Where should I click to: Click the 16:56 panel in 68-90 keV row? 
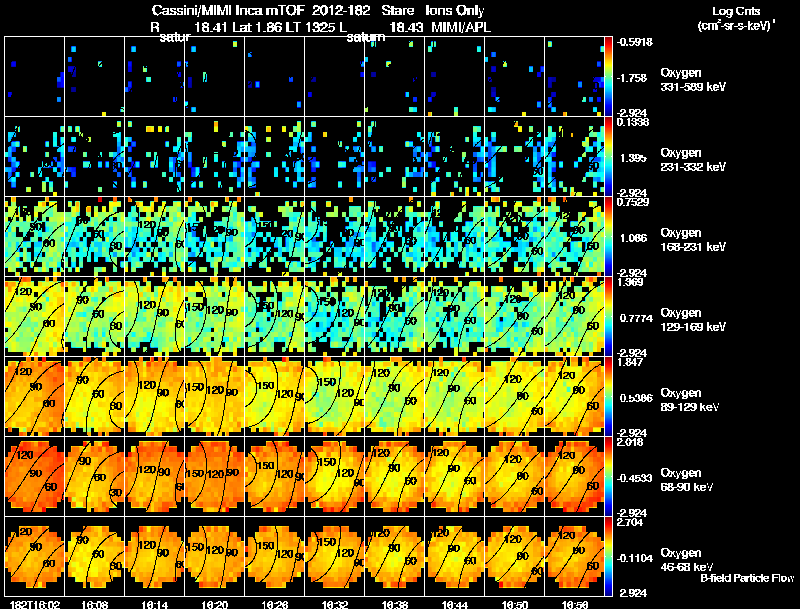(574, 476)
